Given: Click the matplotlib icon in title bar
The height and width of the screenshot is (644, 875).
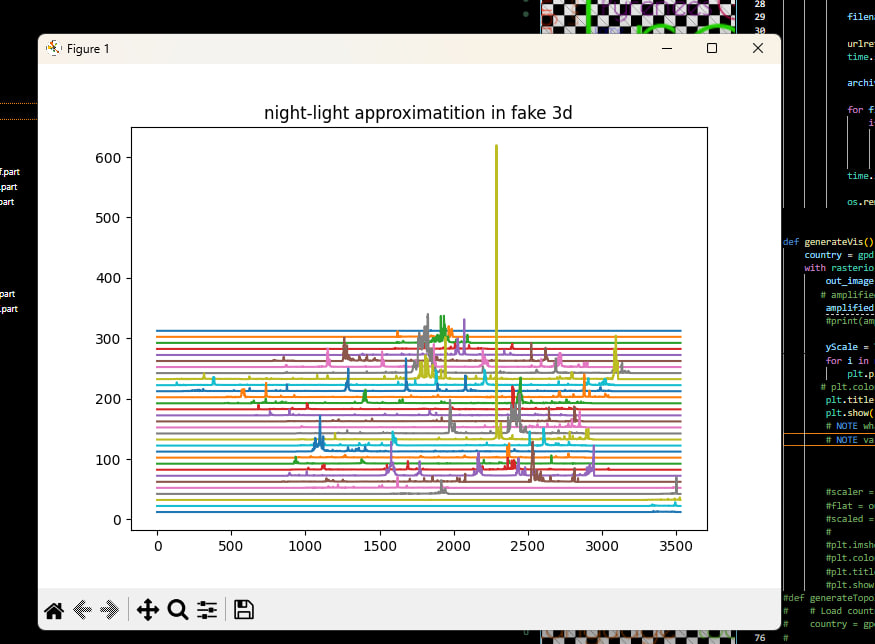Looking at the screenshot, I should pyautogui.click(x=54, y=49).
